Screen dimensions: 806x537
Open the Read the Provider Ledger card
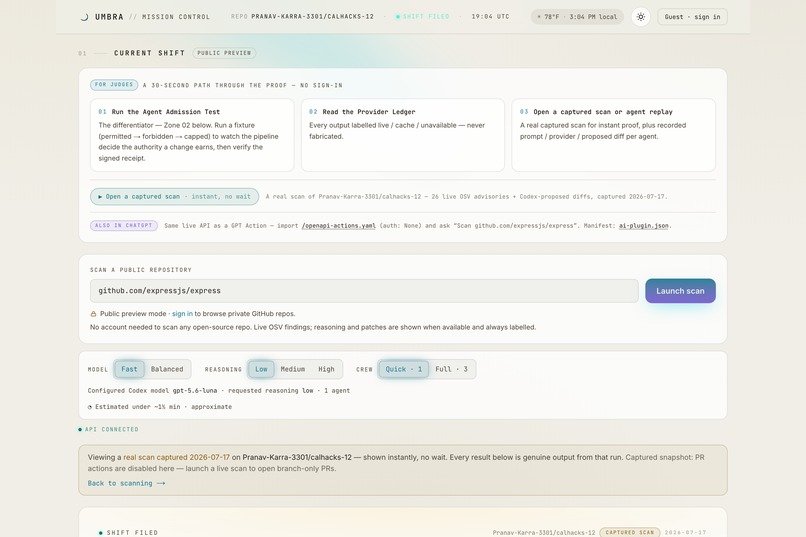coord(402,135)
